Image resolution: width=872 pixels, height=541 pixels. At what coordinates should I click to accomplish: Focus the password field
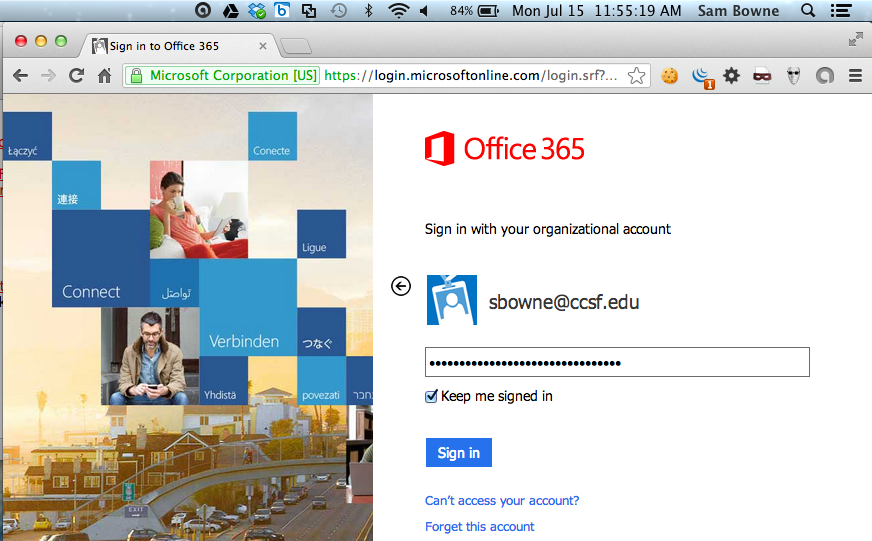617,363
